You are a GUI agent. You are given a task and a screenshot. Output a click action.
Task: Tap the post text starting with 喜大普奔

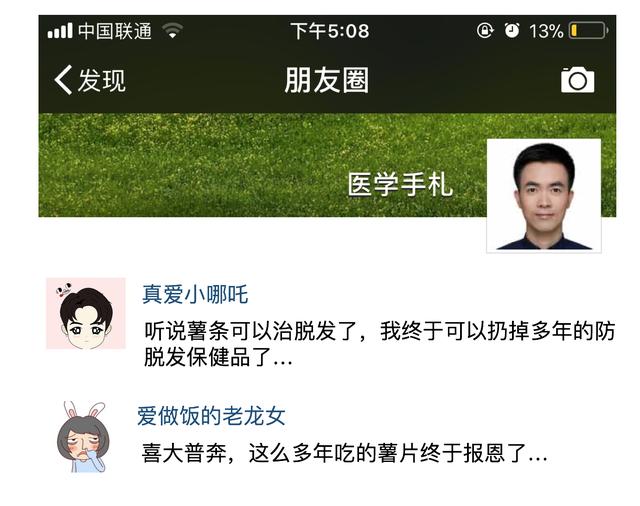344,453
